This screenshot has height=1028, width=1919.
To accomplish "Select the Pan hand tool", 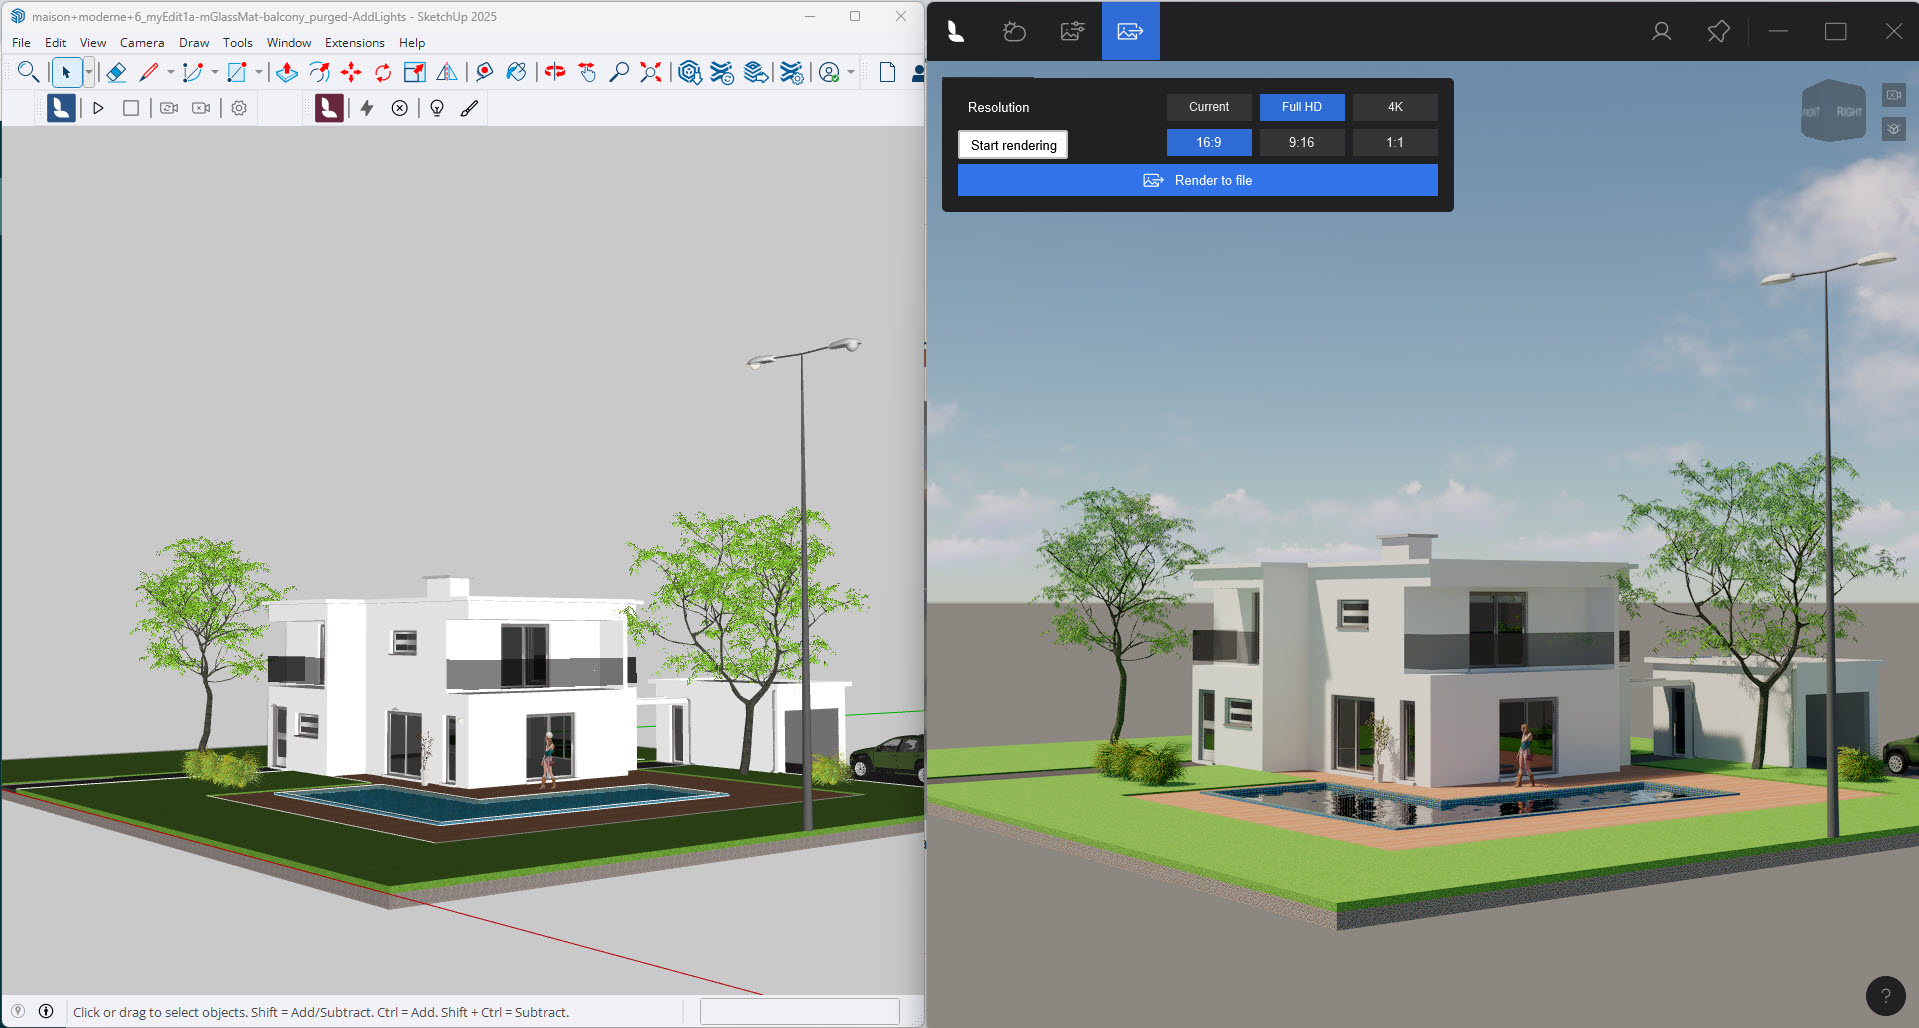I will [587, 72].
